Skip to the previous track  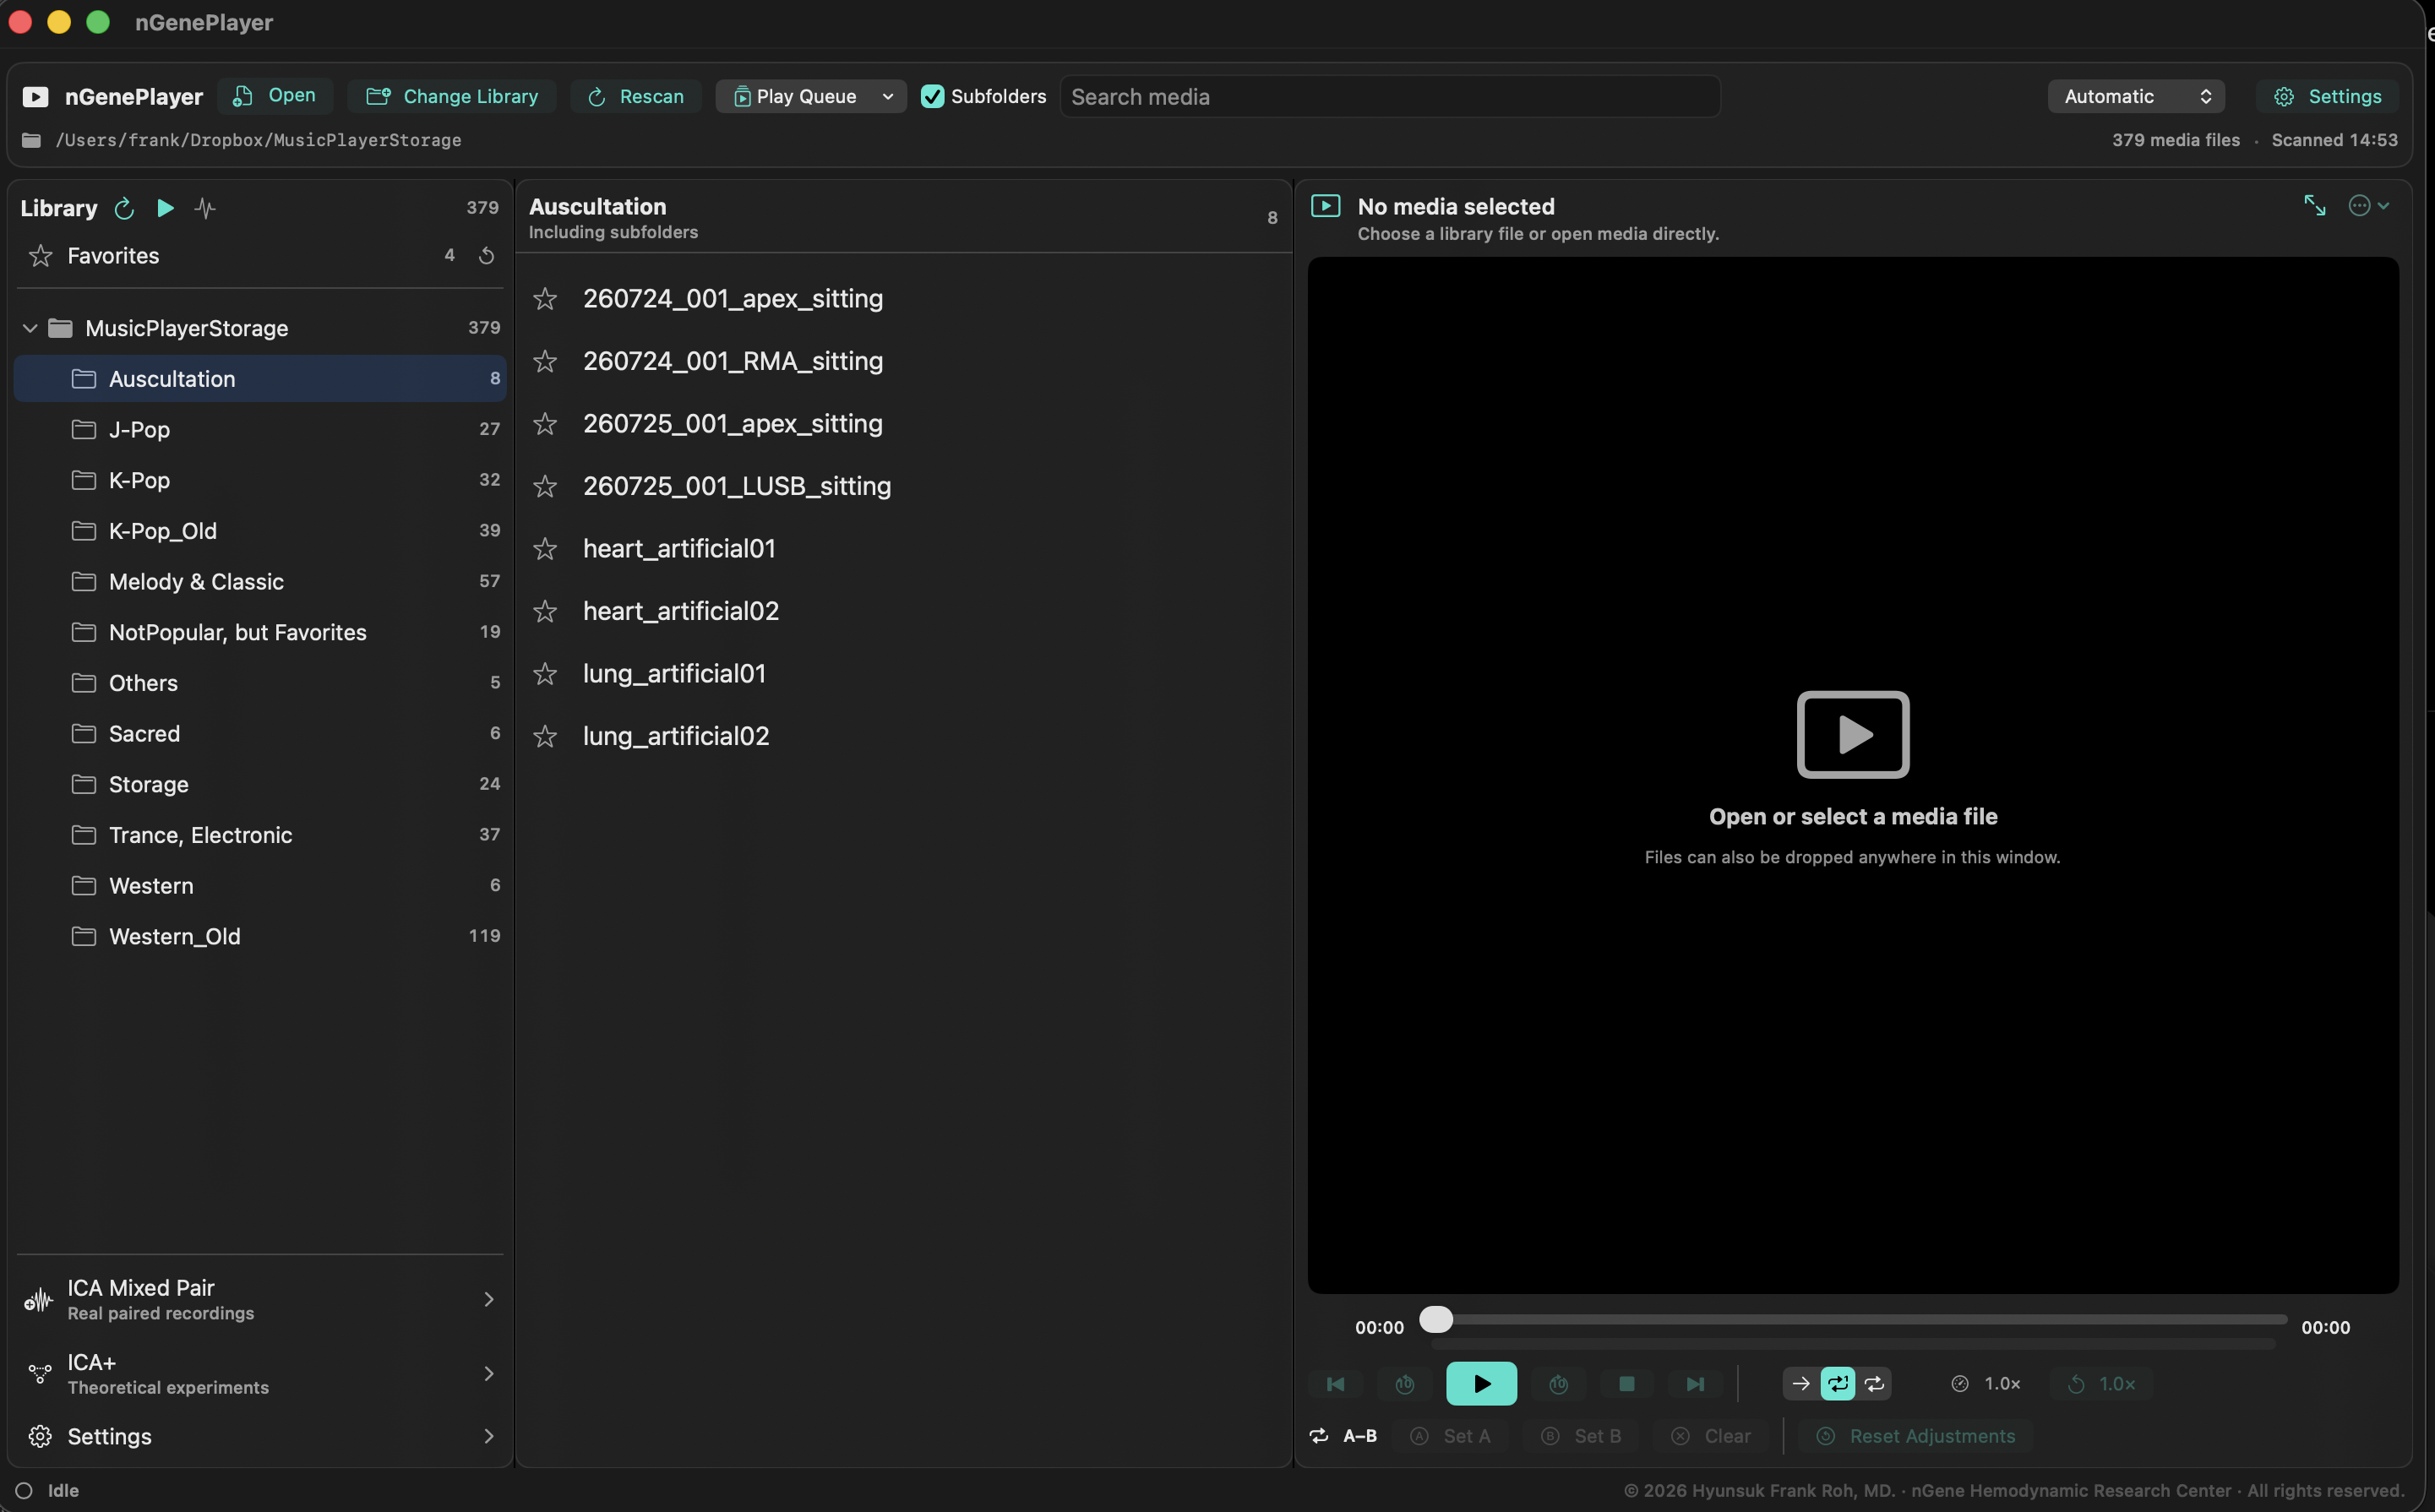(1335, 1384)
